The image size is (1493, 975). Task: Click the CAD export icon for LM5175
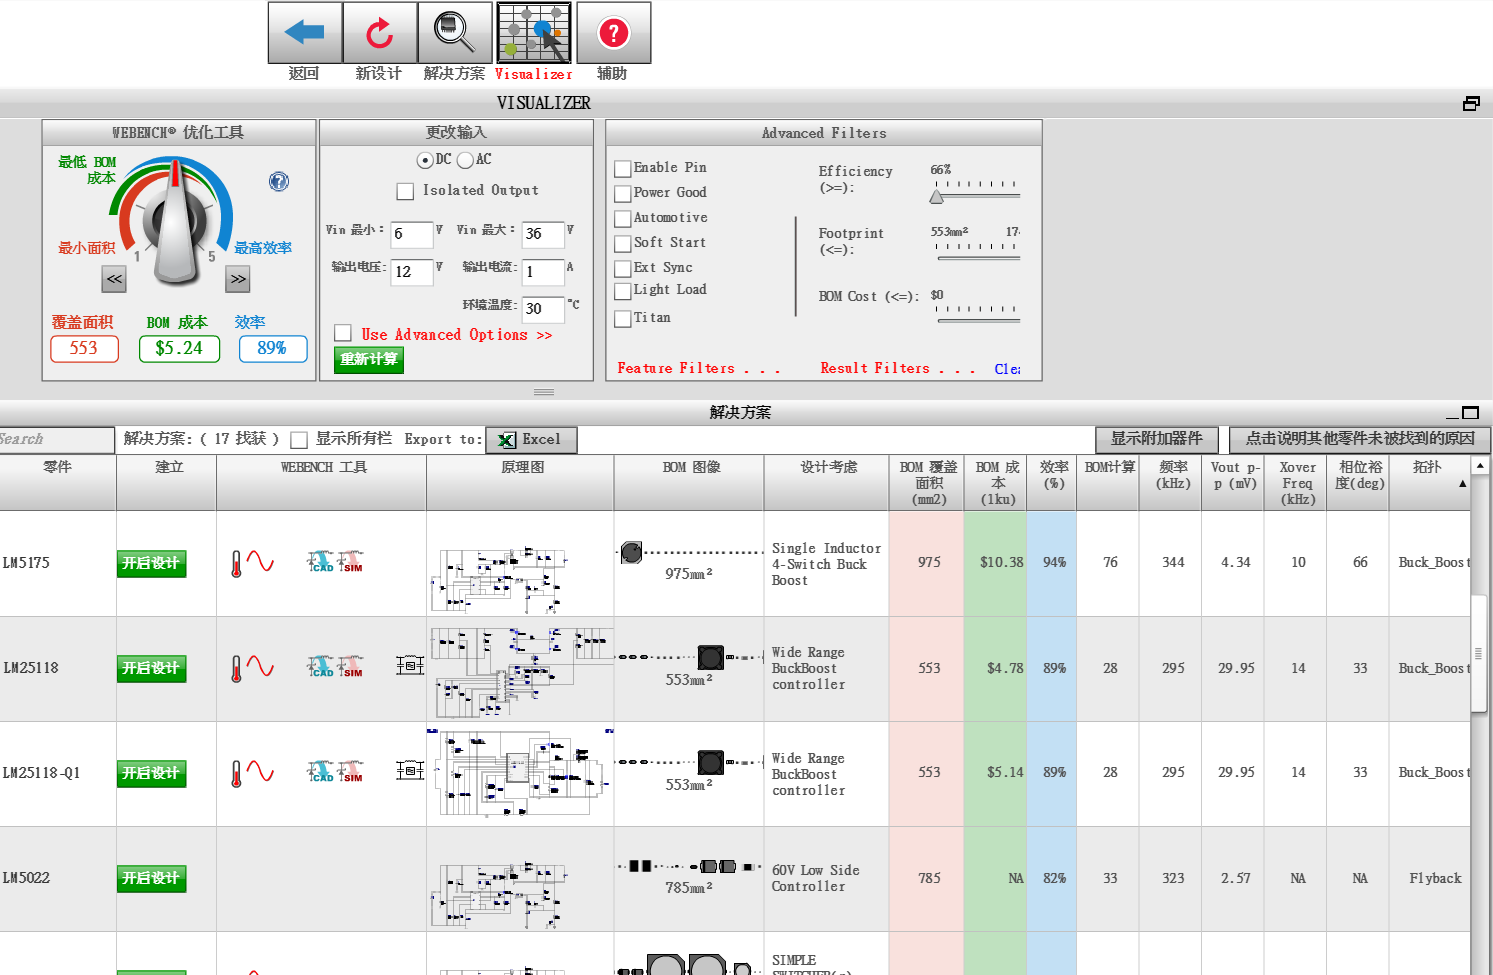[321, 562]
